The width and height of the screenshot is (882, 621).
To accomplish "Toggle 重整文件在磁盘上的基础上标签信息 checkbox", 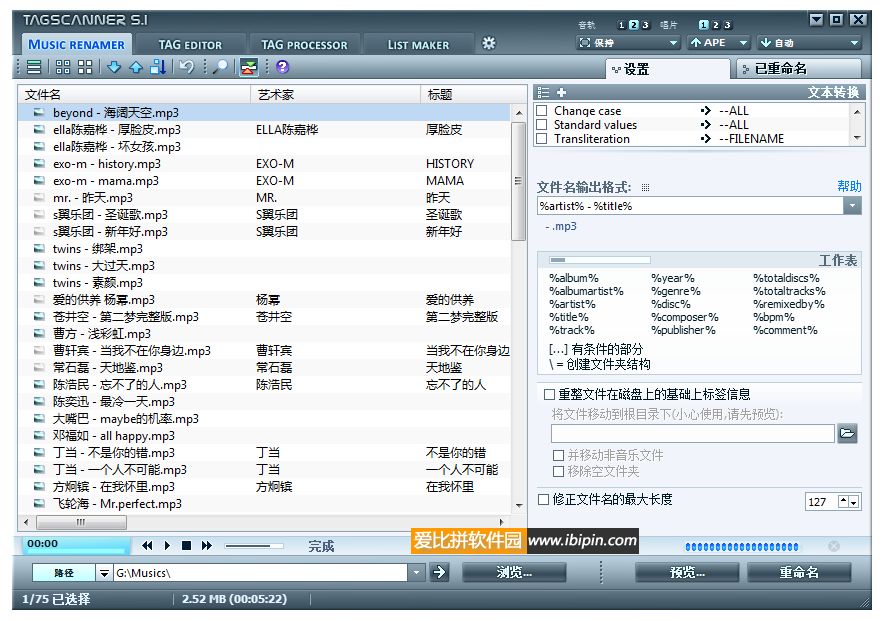I will pos(549,394).
